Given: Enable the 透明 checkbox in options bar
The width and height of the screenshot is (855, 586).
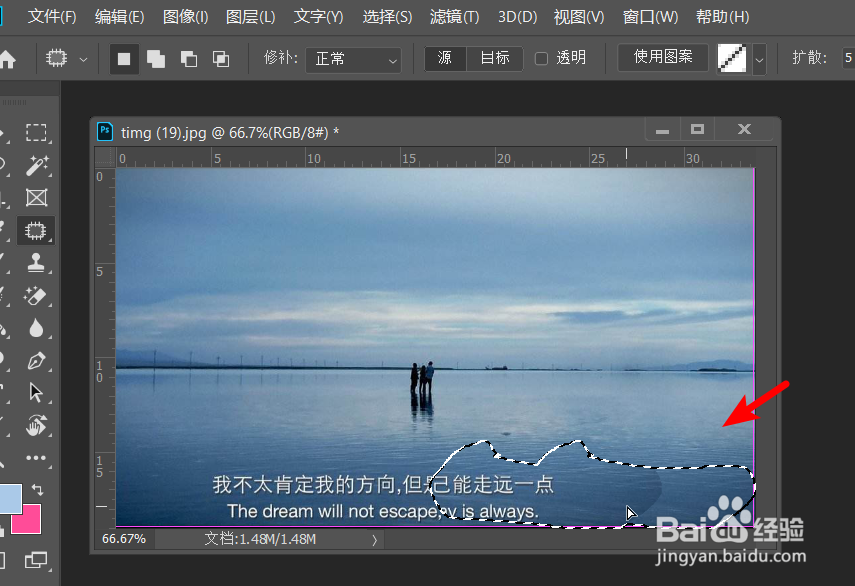Looking at the screenshot, I should [x=540, y=58].
